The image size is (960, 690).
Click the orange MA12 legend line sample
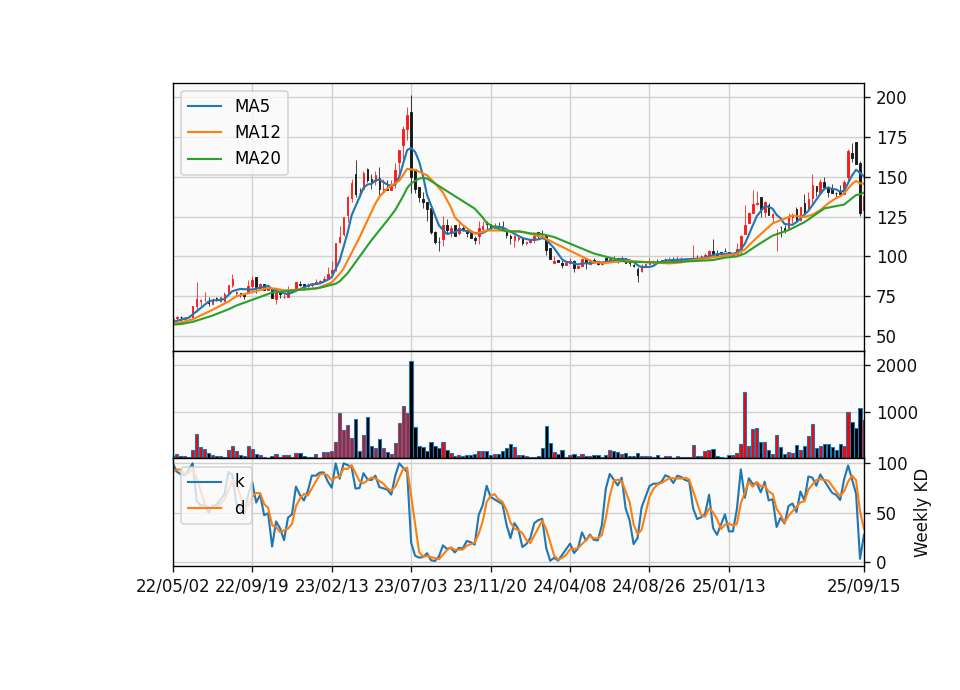click(204, 132)
